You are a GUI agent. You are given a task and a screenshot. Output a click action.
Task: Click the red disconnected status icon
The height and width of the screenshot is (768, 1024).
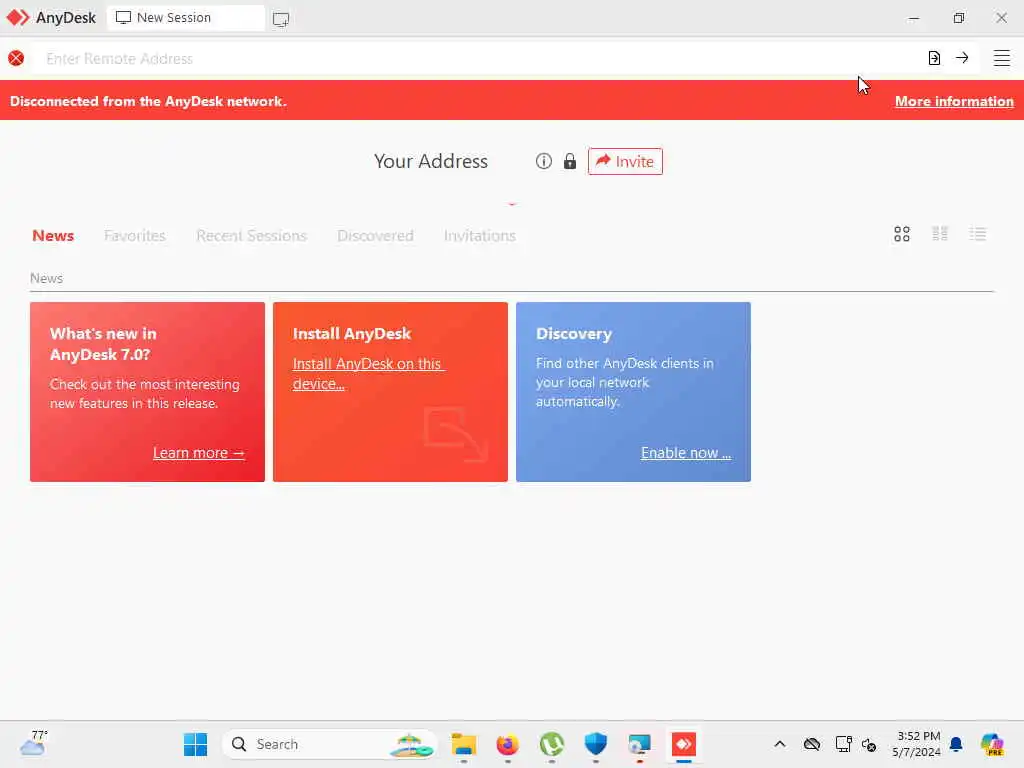tap(16, 58)
